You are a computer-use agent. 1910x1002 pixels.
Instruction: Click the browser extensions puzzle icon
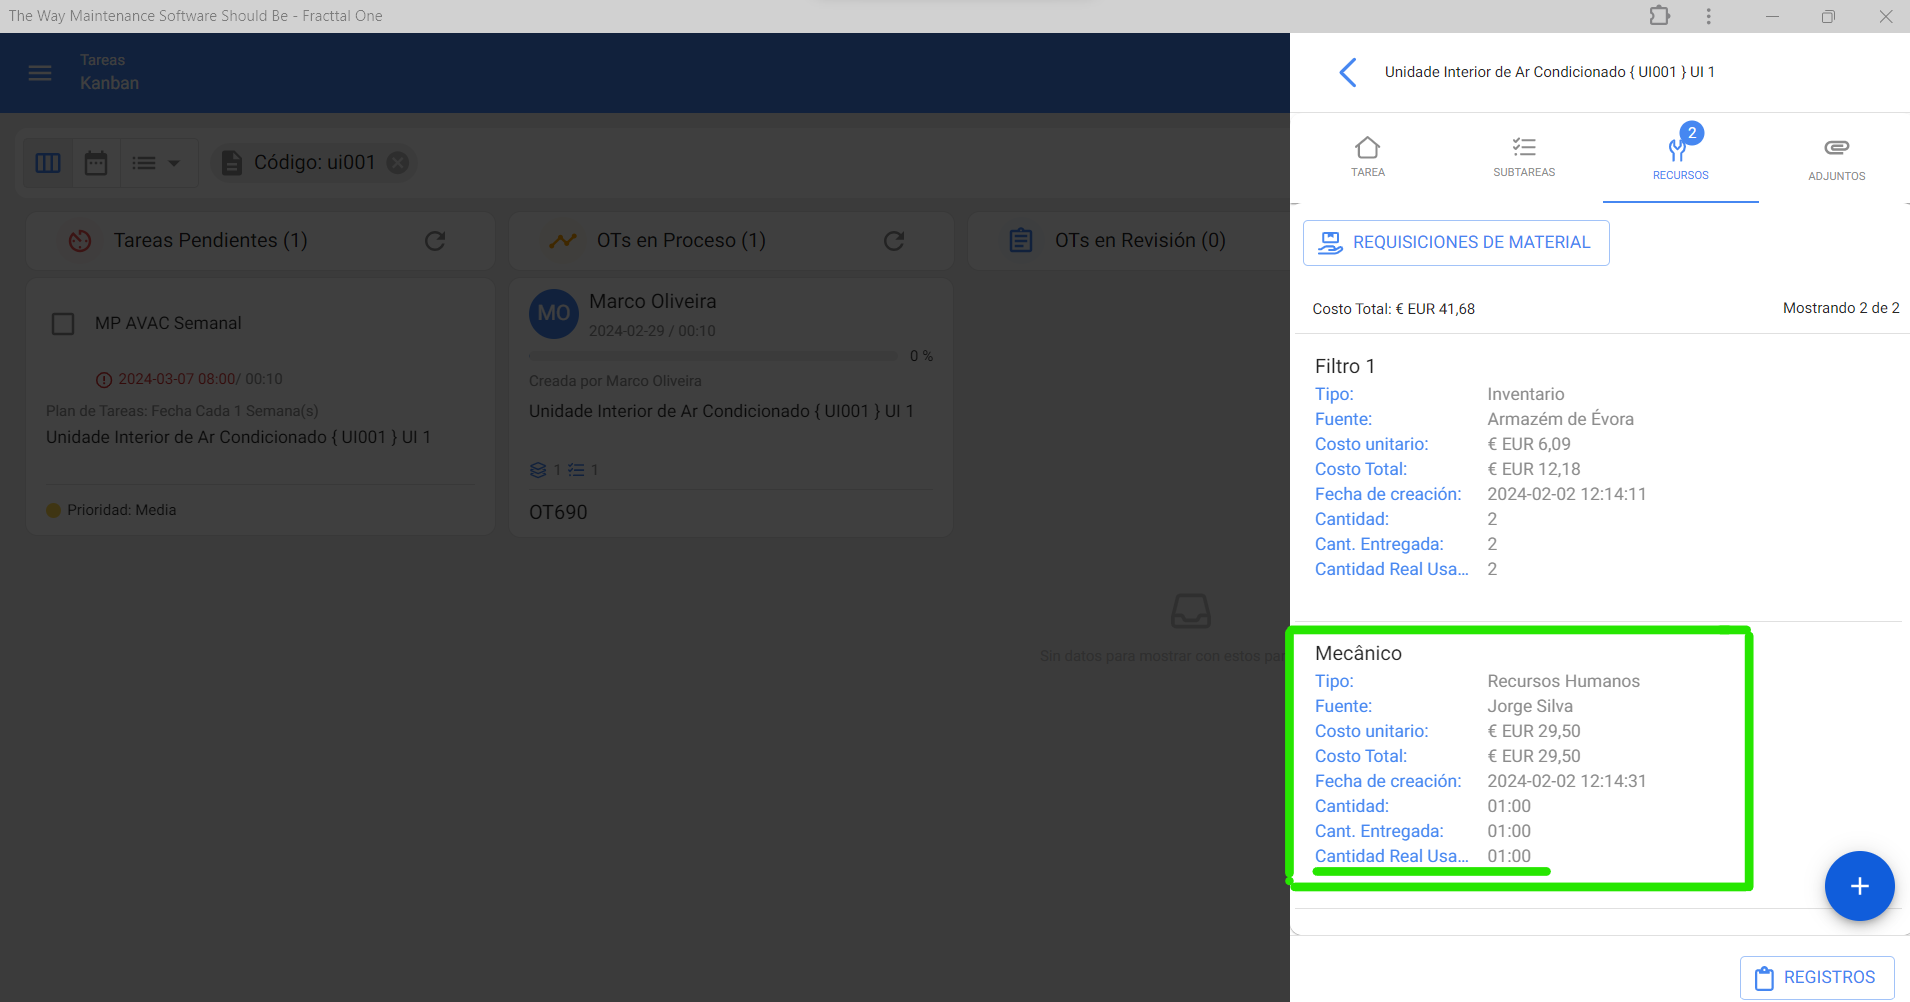(1660, 16)
